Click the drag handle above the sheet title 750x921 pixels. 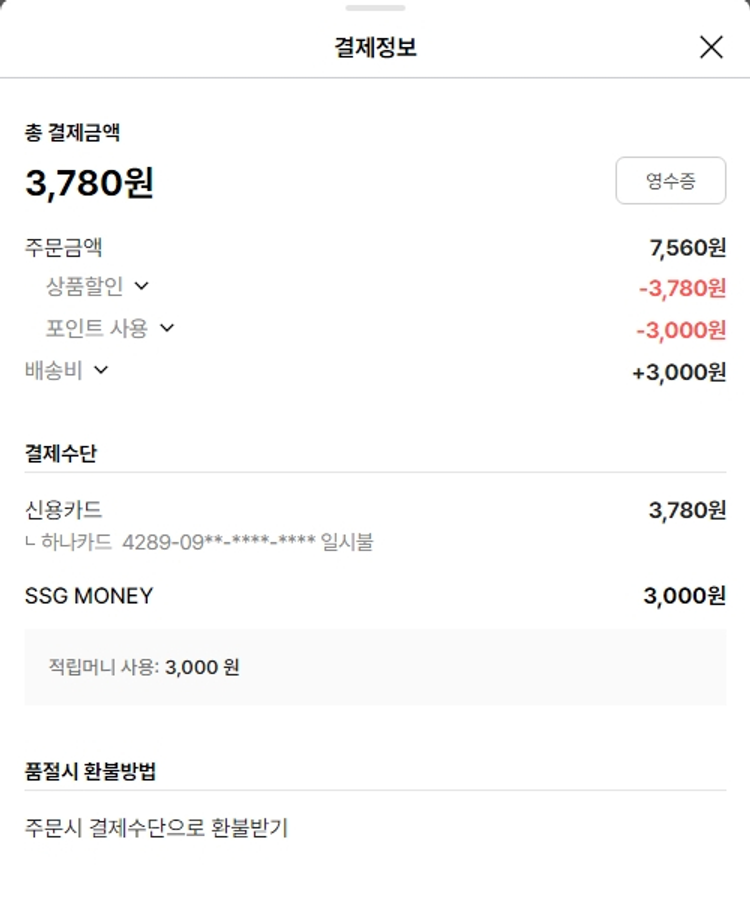pos(375,8)
